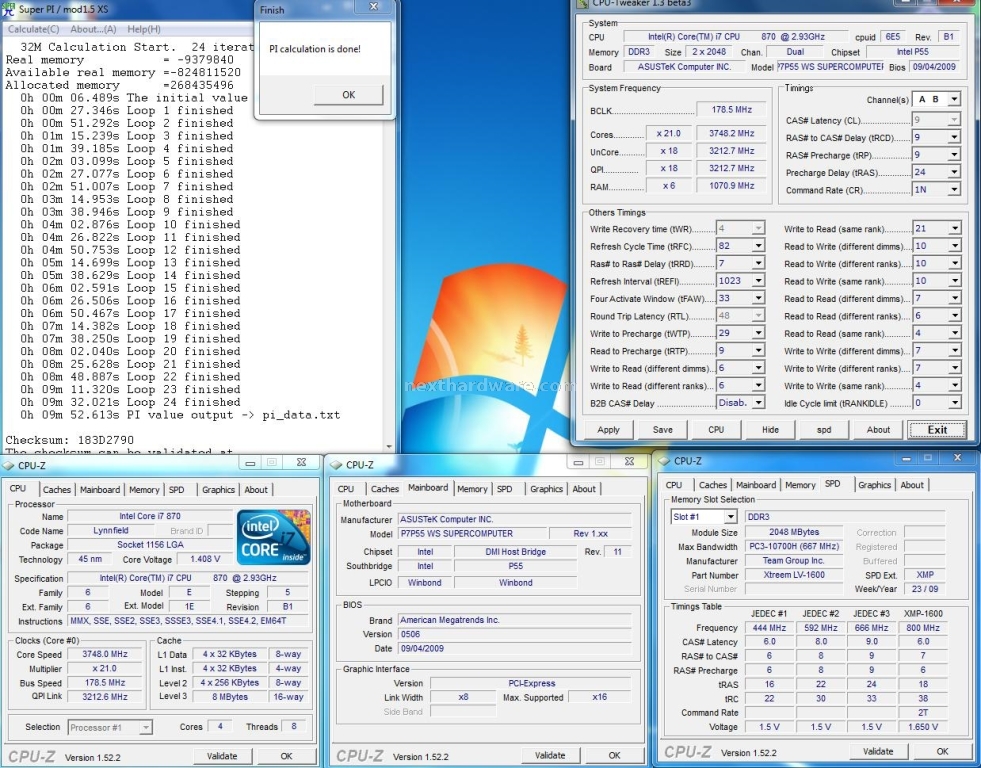Minimize the CPU-Z SPD window

click(905, 458)
